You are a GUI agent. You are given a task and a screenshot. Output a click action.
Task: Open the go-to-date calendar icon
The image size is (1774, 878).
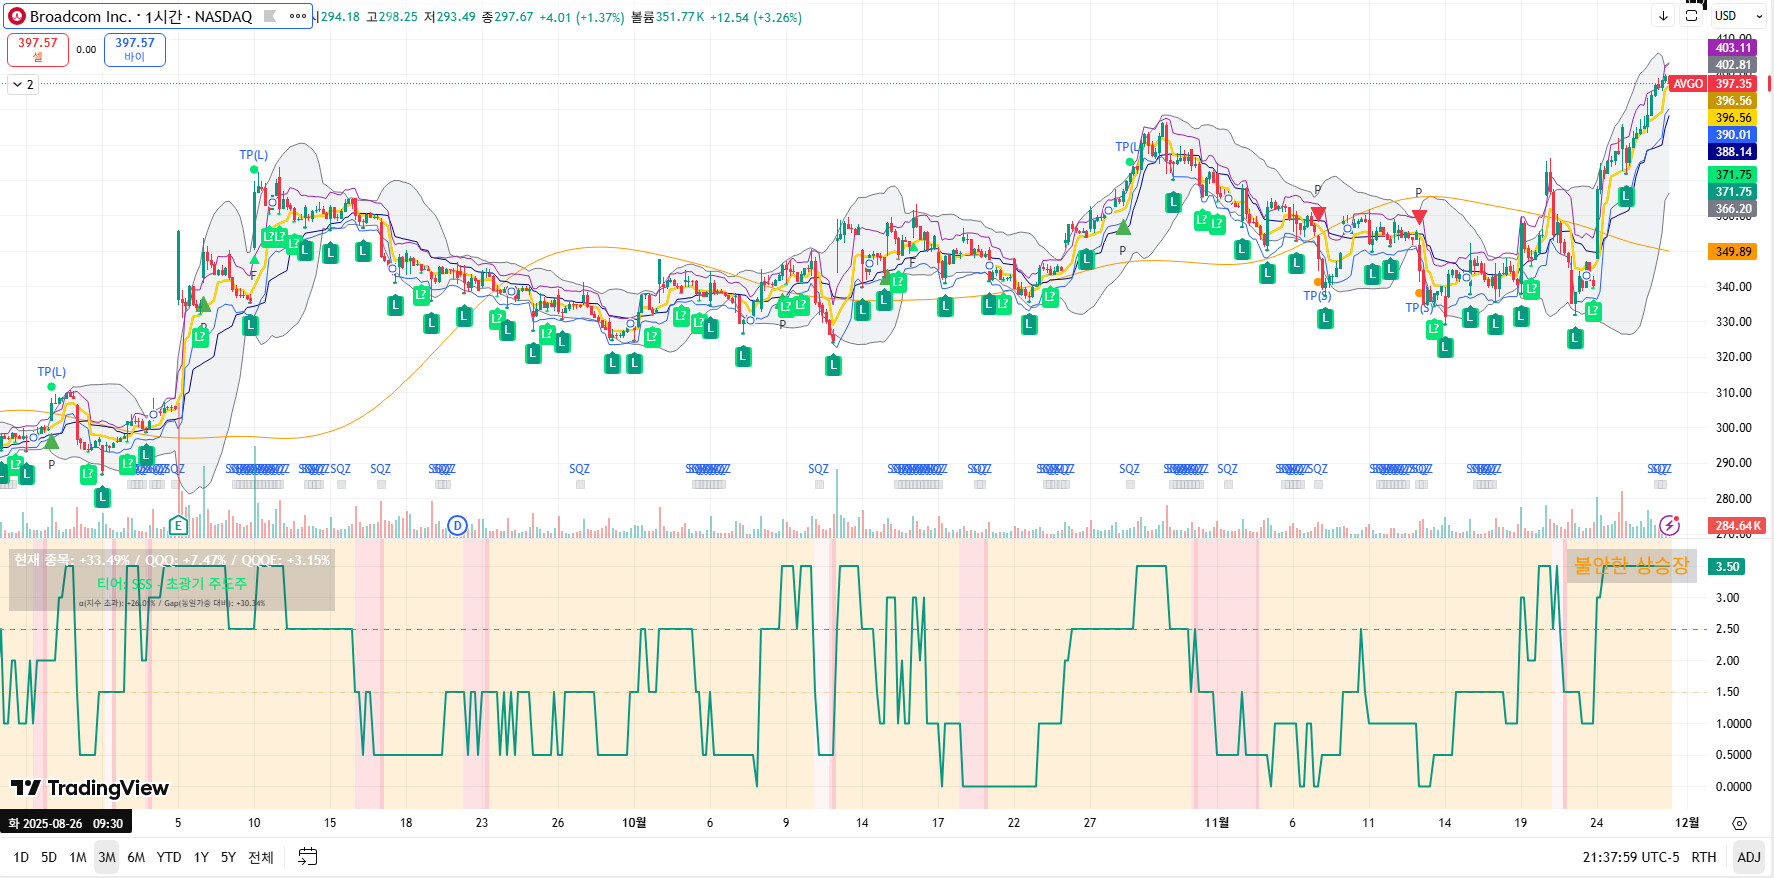308,857
